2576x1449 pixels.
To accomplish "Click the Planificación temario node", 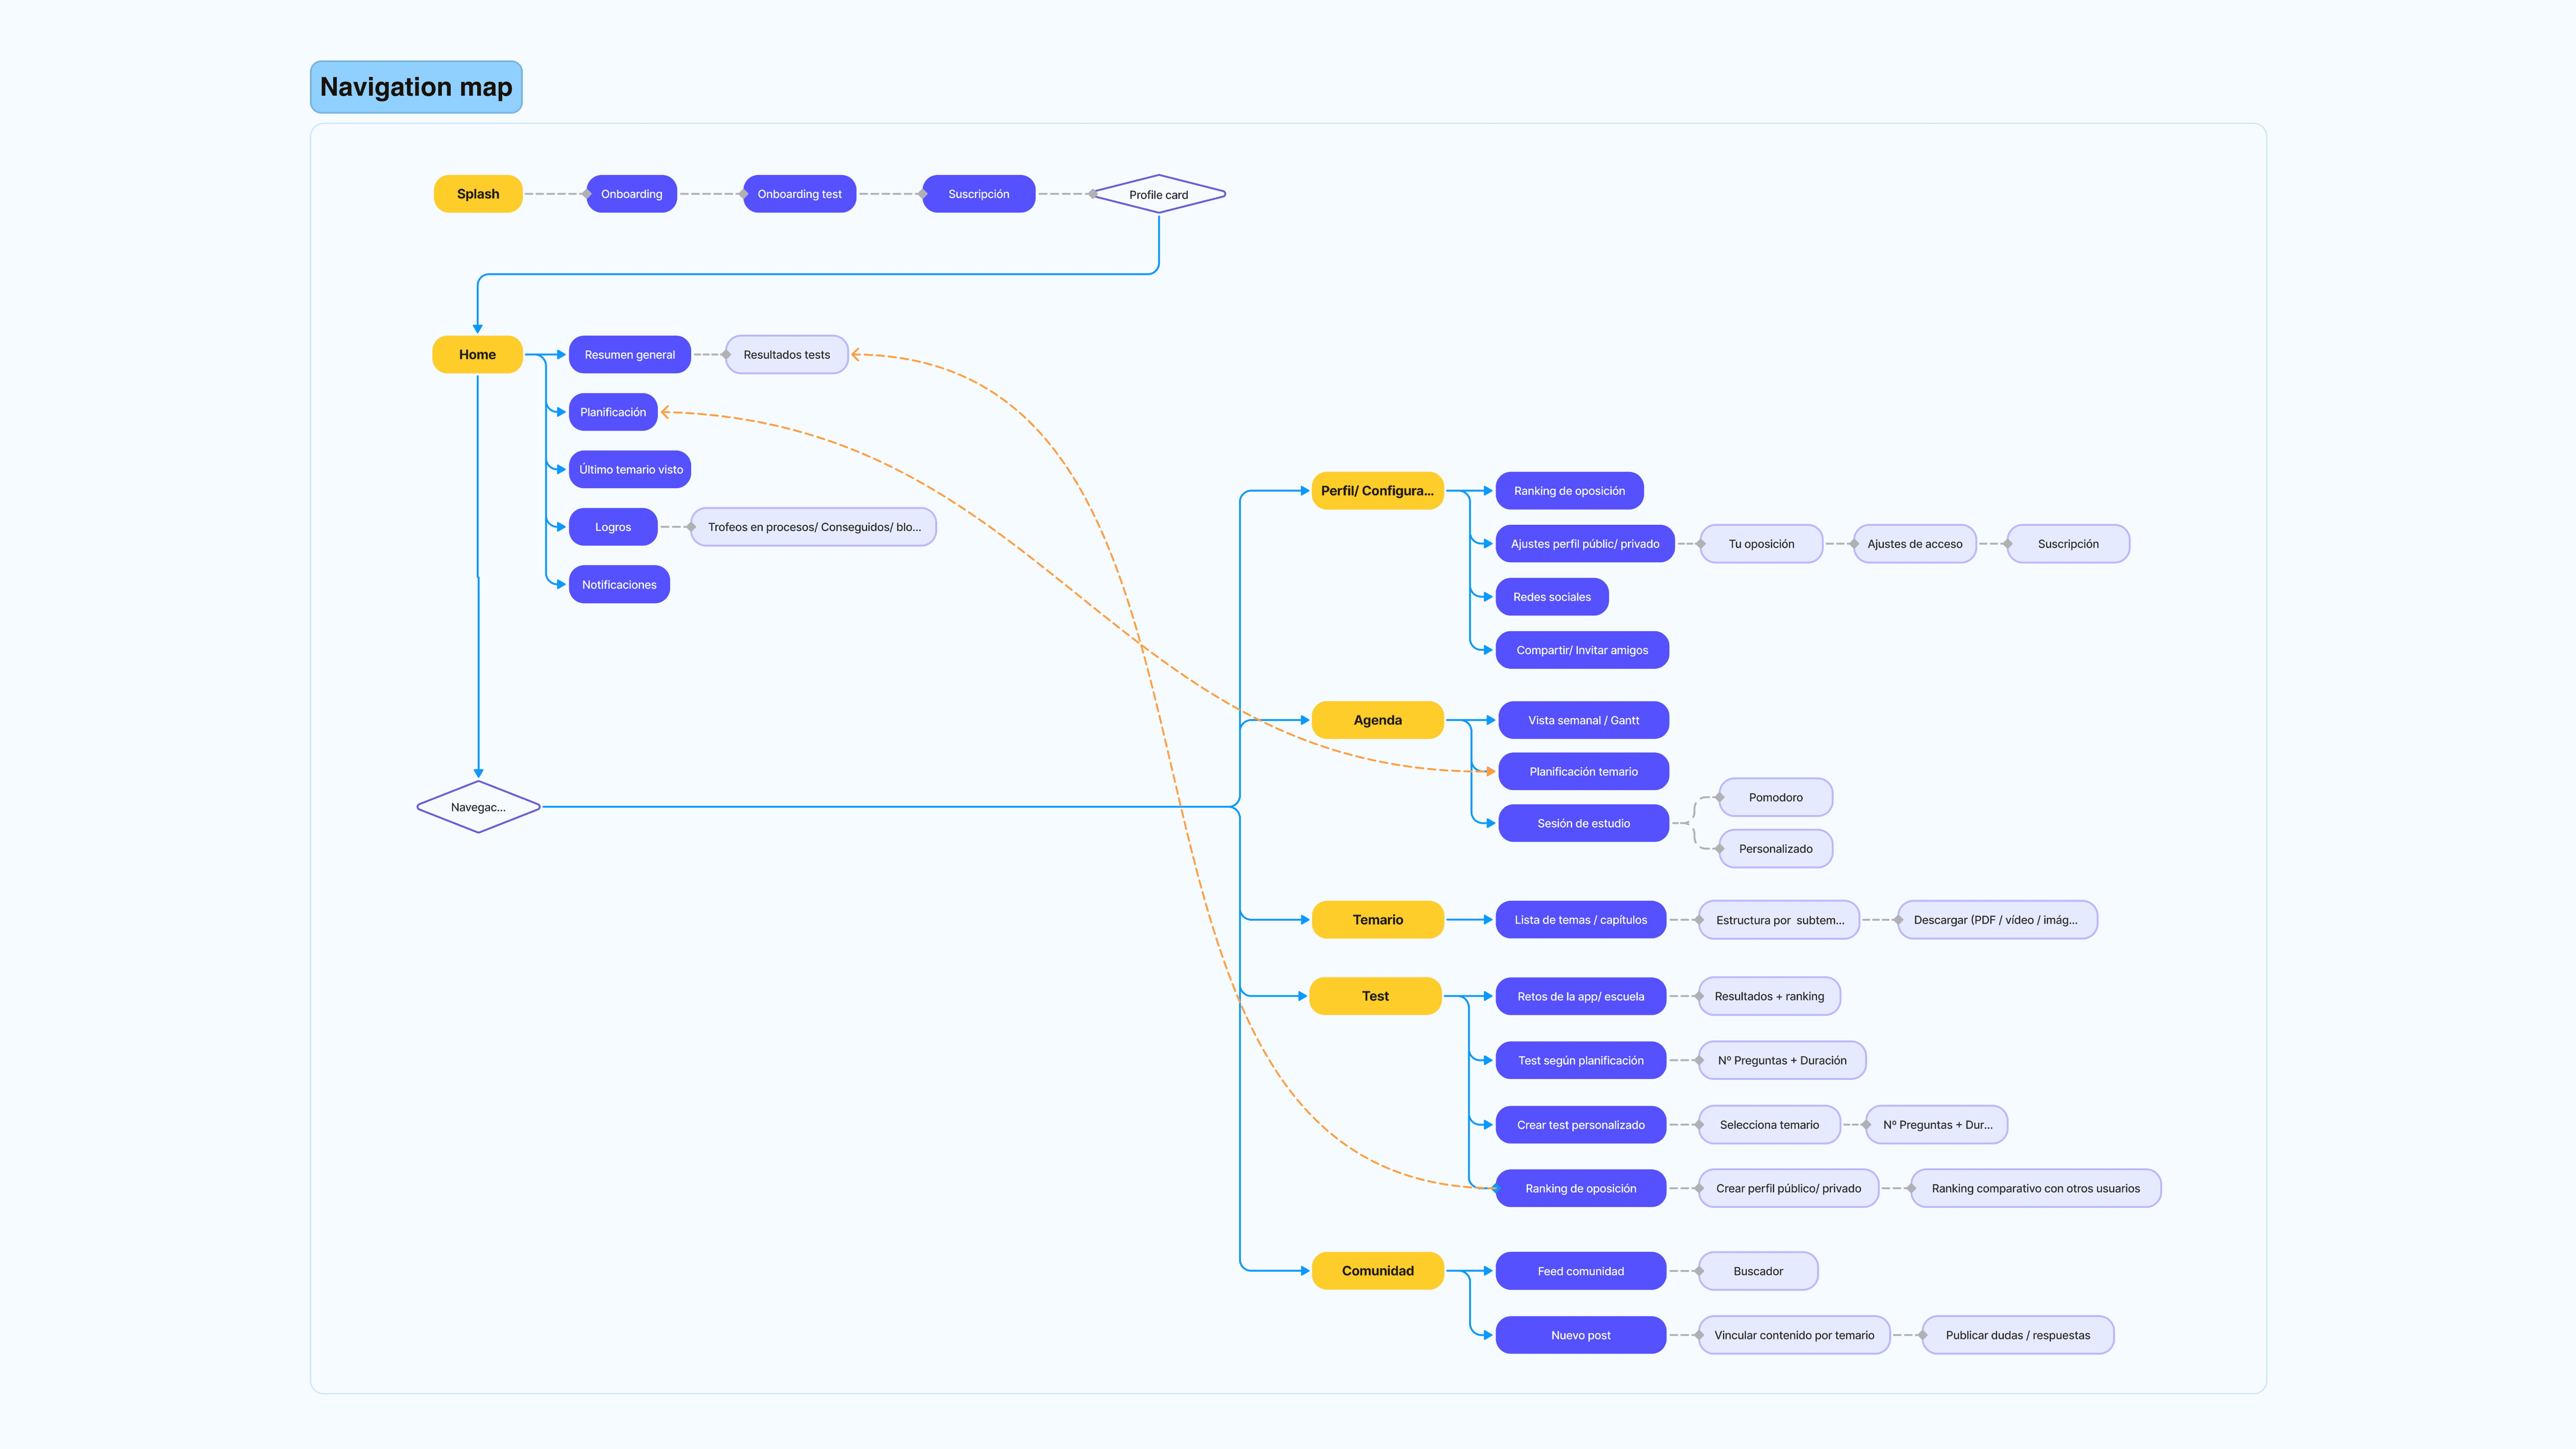I will [x=1583, y=772].
